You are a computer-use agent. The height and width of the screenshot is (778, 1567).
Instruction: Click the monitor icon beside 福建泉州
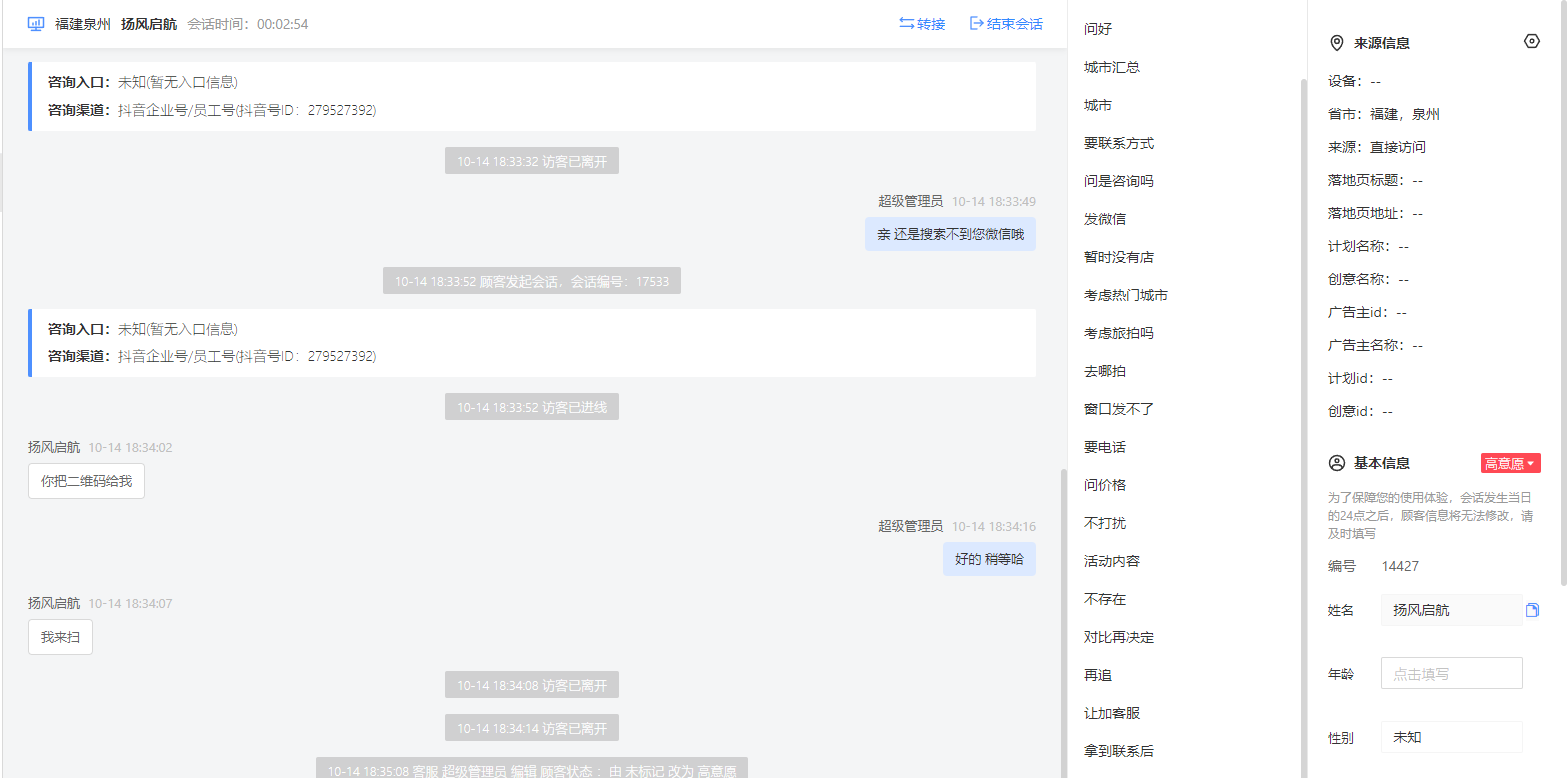click(36, 23)
